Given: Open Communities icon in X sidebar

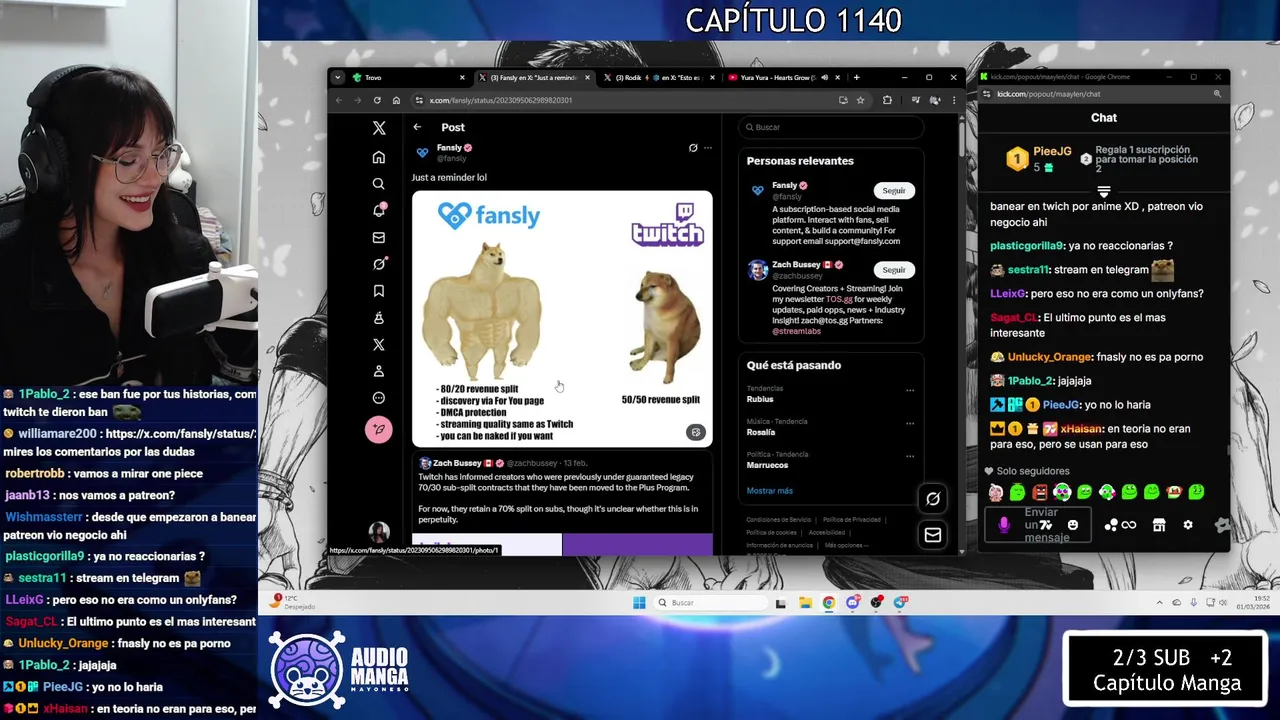Looking at the screenshot, I should (x=379, y=318).
